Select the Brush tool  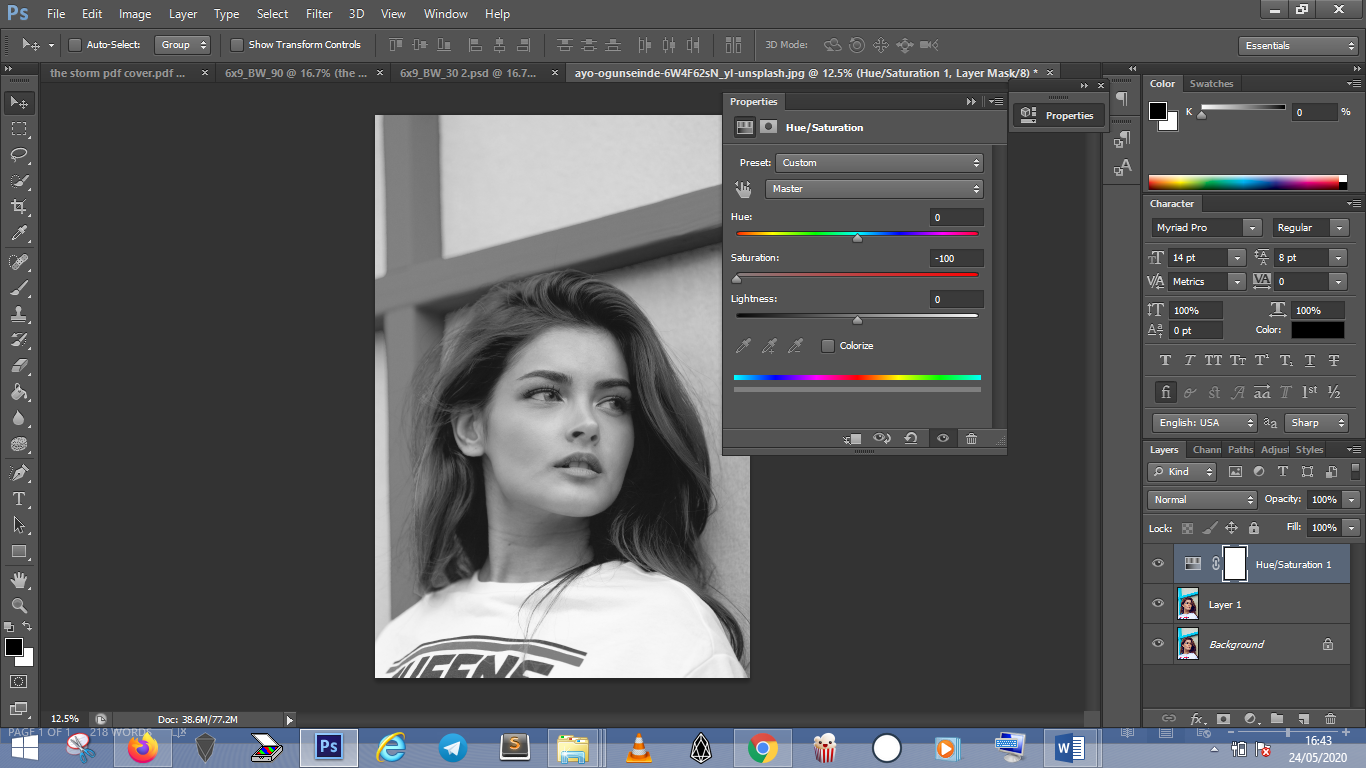coord(19,288)
